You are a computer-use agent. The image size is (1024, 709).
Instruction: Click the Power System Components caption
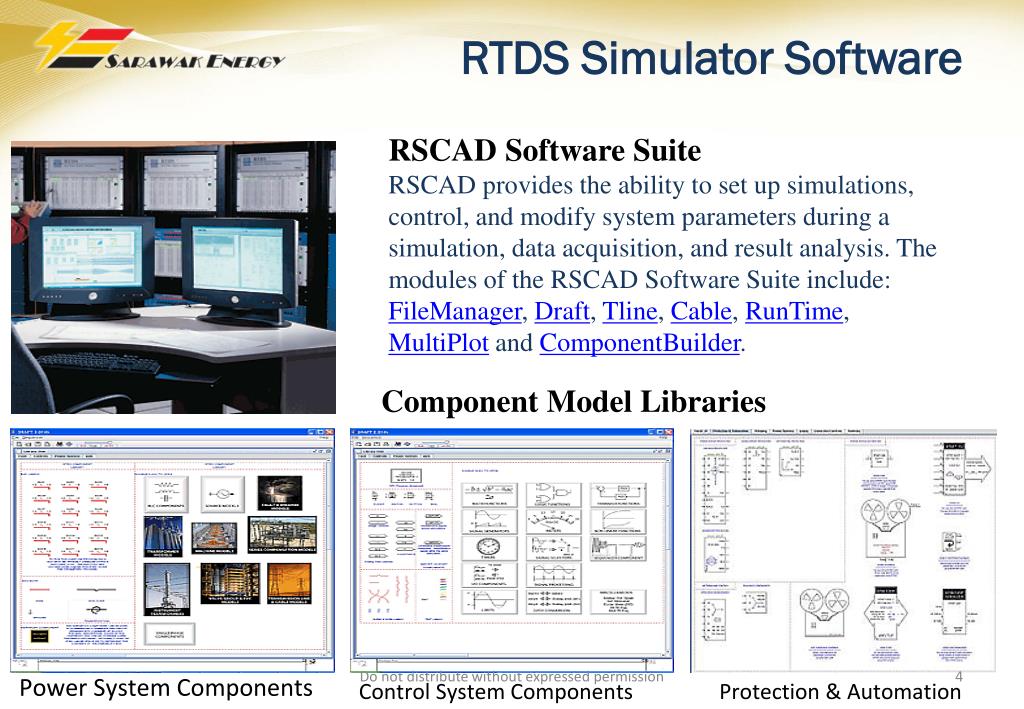(x=166, y=687)
